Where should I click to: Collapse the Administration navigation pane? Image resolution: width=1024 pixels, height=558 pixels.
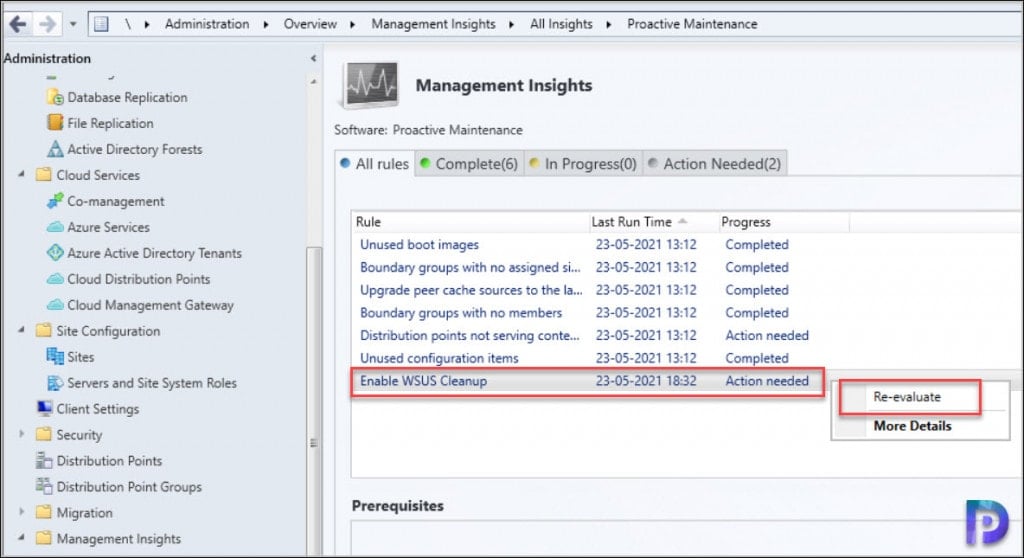click(x=313, y=58)
